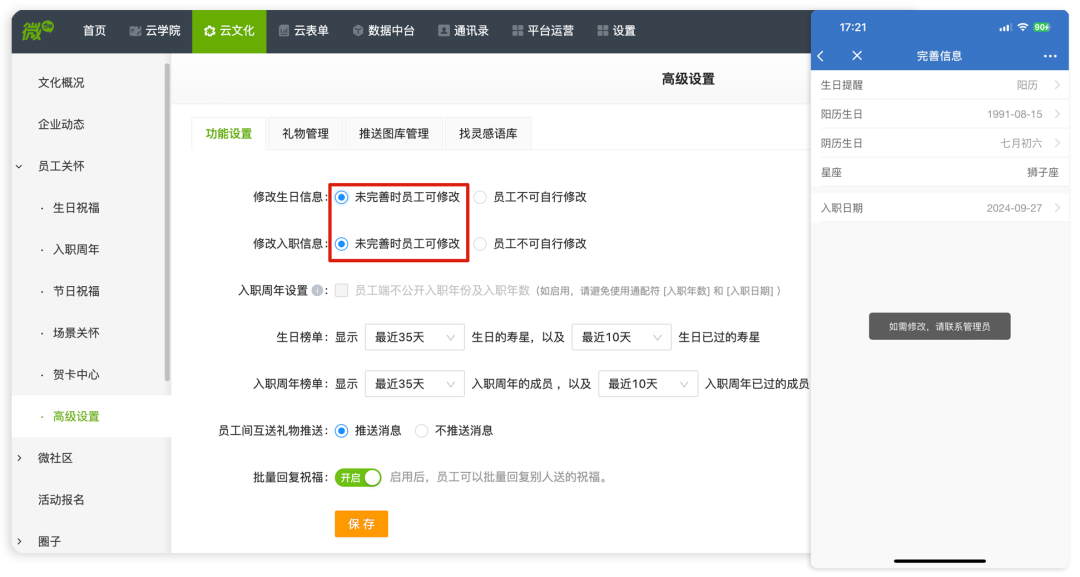The height and width of the screenshot is (577, 1080).
Task: Switch to the 找灵感语库 tab
Action: pos(488,134)
